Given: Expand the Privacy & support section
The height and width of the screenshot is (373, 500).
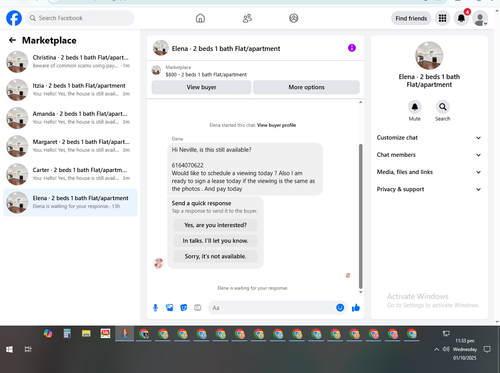Looking at the screenshot, I should (x=429, y=189).
